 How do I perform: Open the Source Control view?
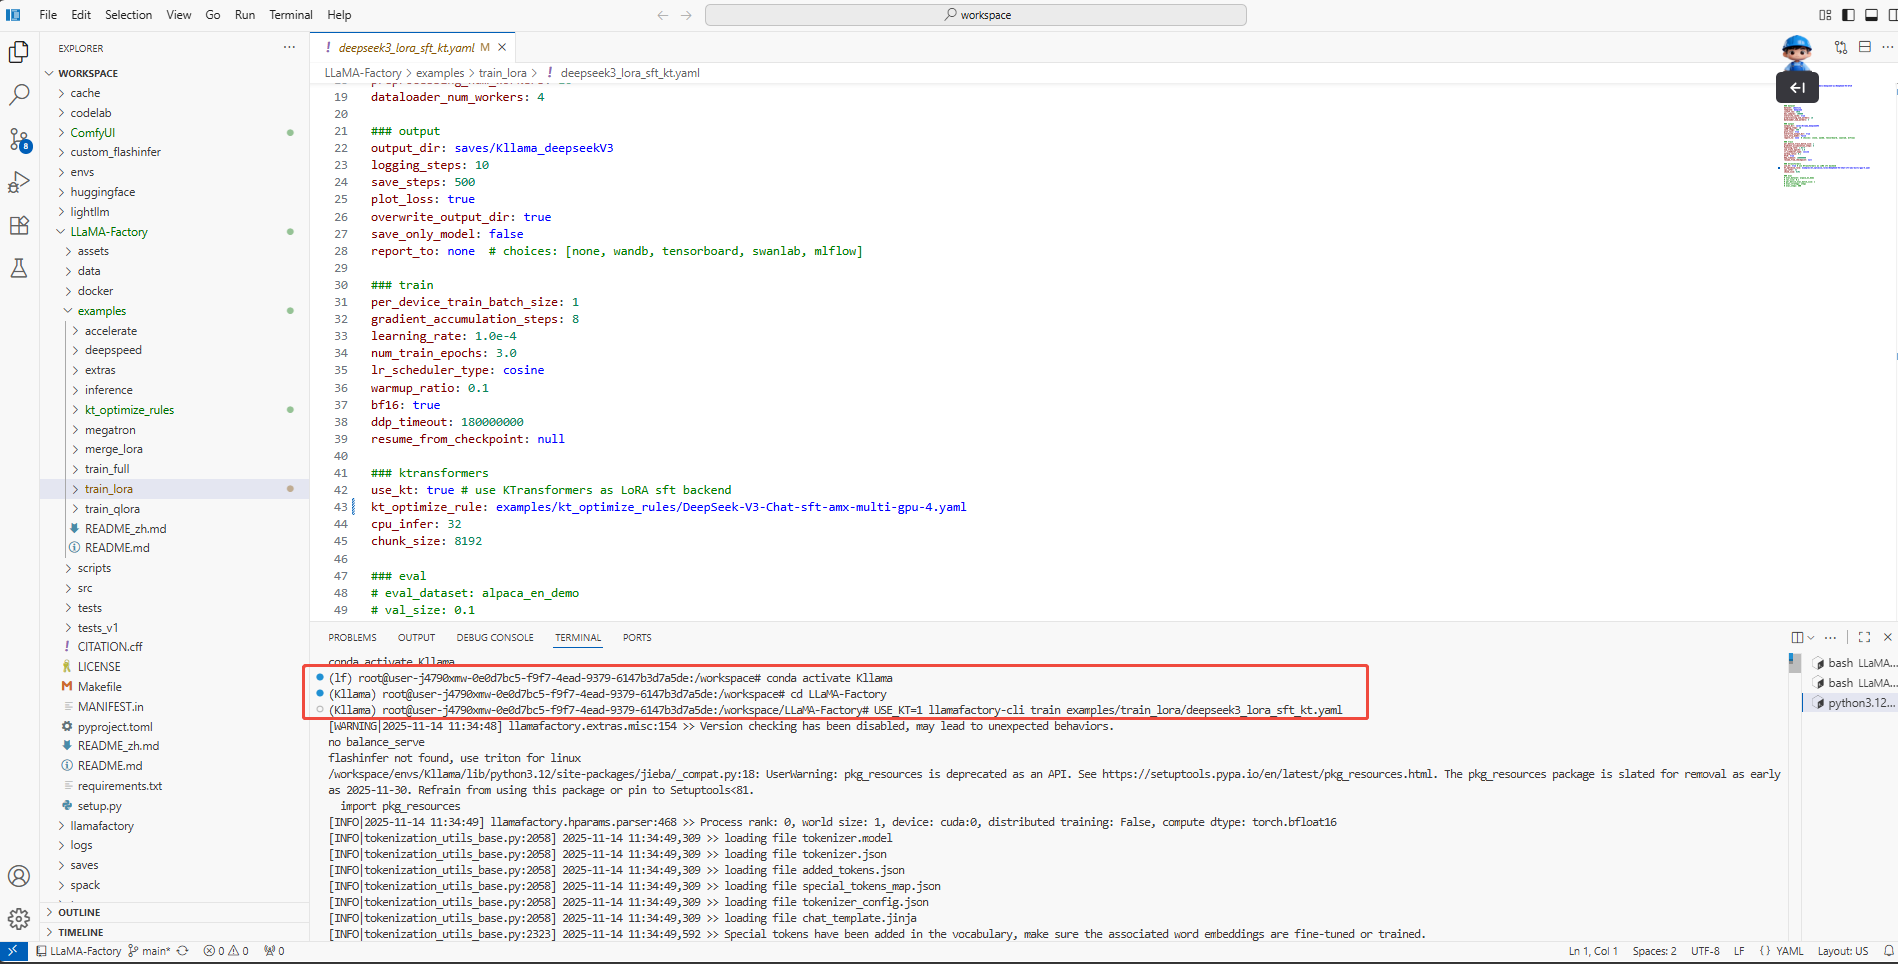[19, 139]
